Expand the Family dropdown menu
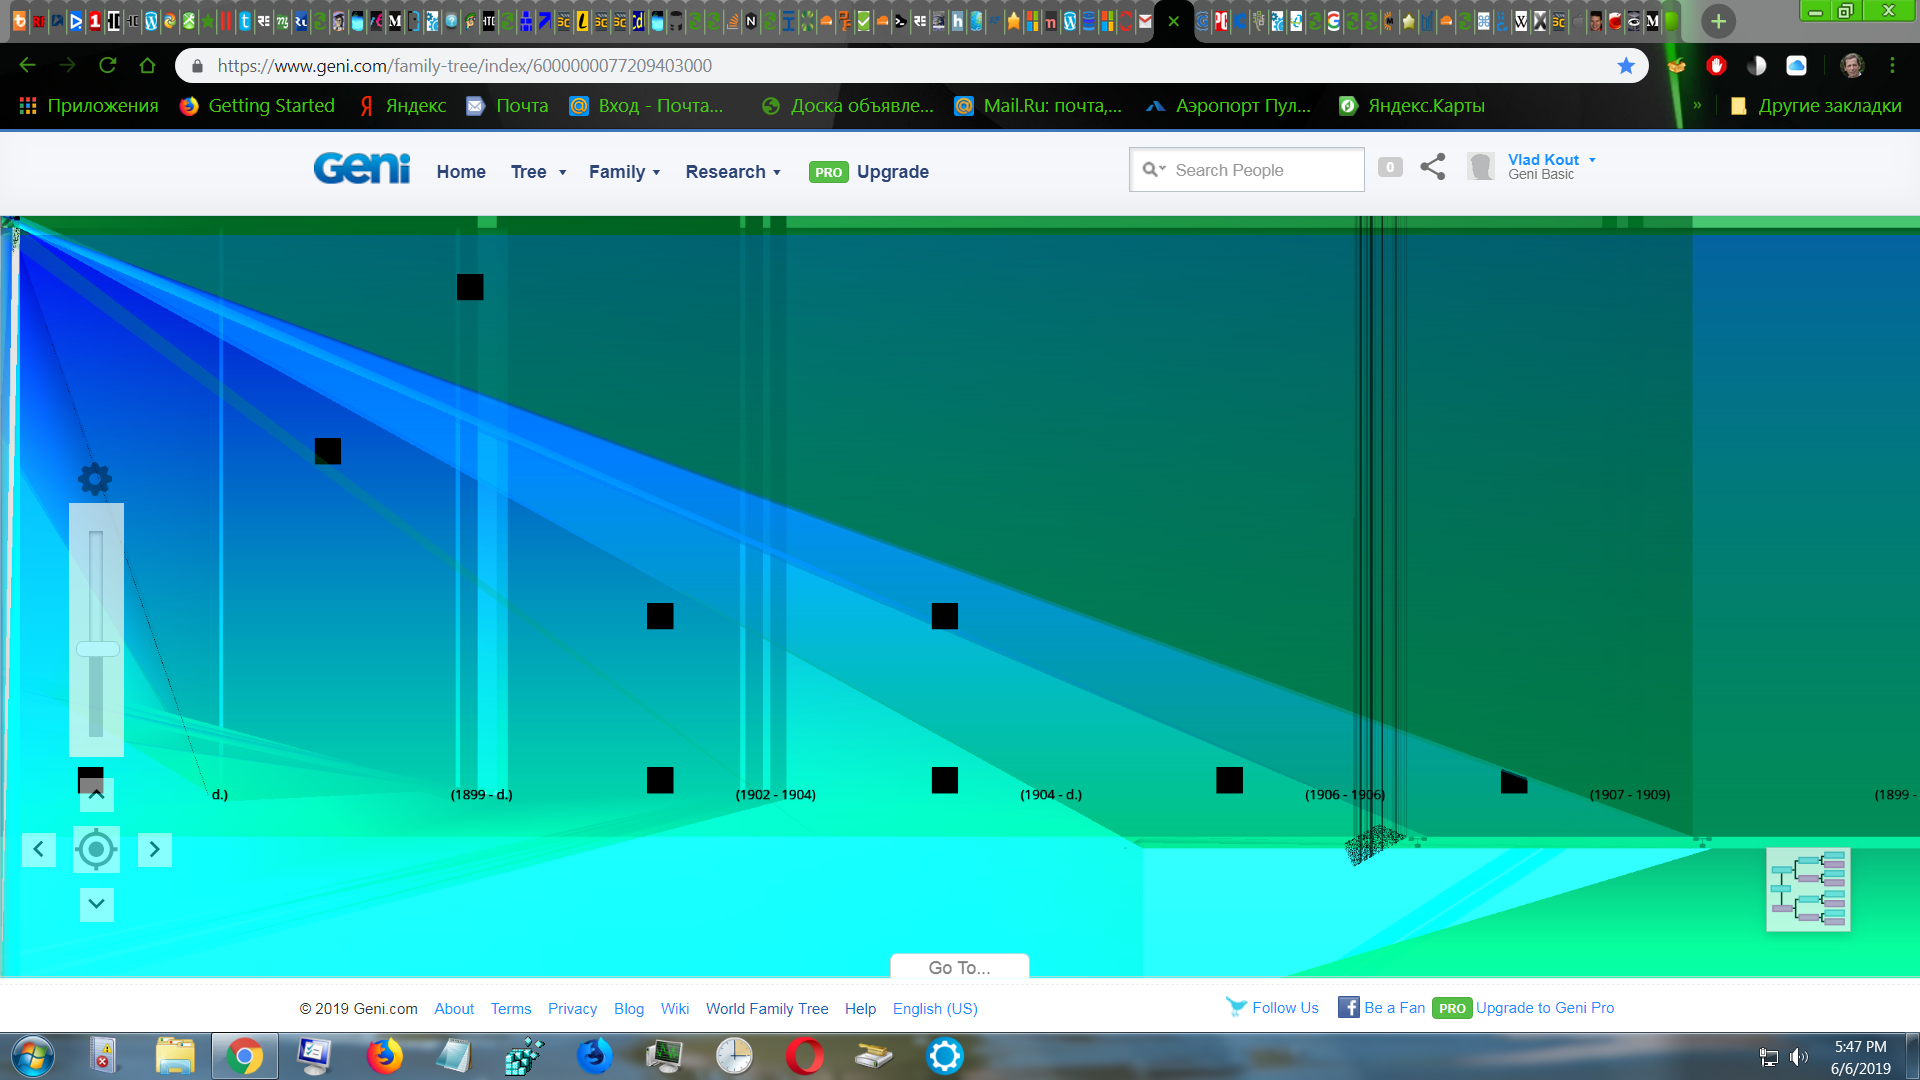The width and height of the screenshot is (1920, 1080). point(624,172)
